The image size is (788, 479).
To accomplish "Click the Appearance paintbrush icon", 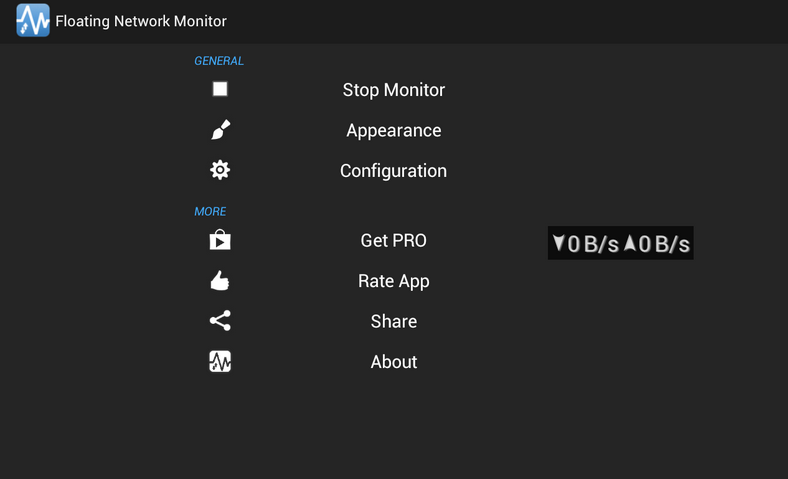I will coord(220,130).
